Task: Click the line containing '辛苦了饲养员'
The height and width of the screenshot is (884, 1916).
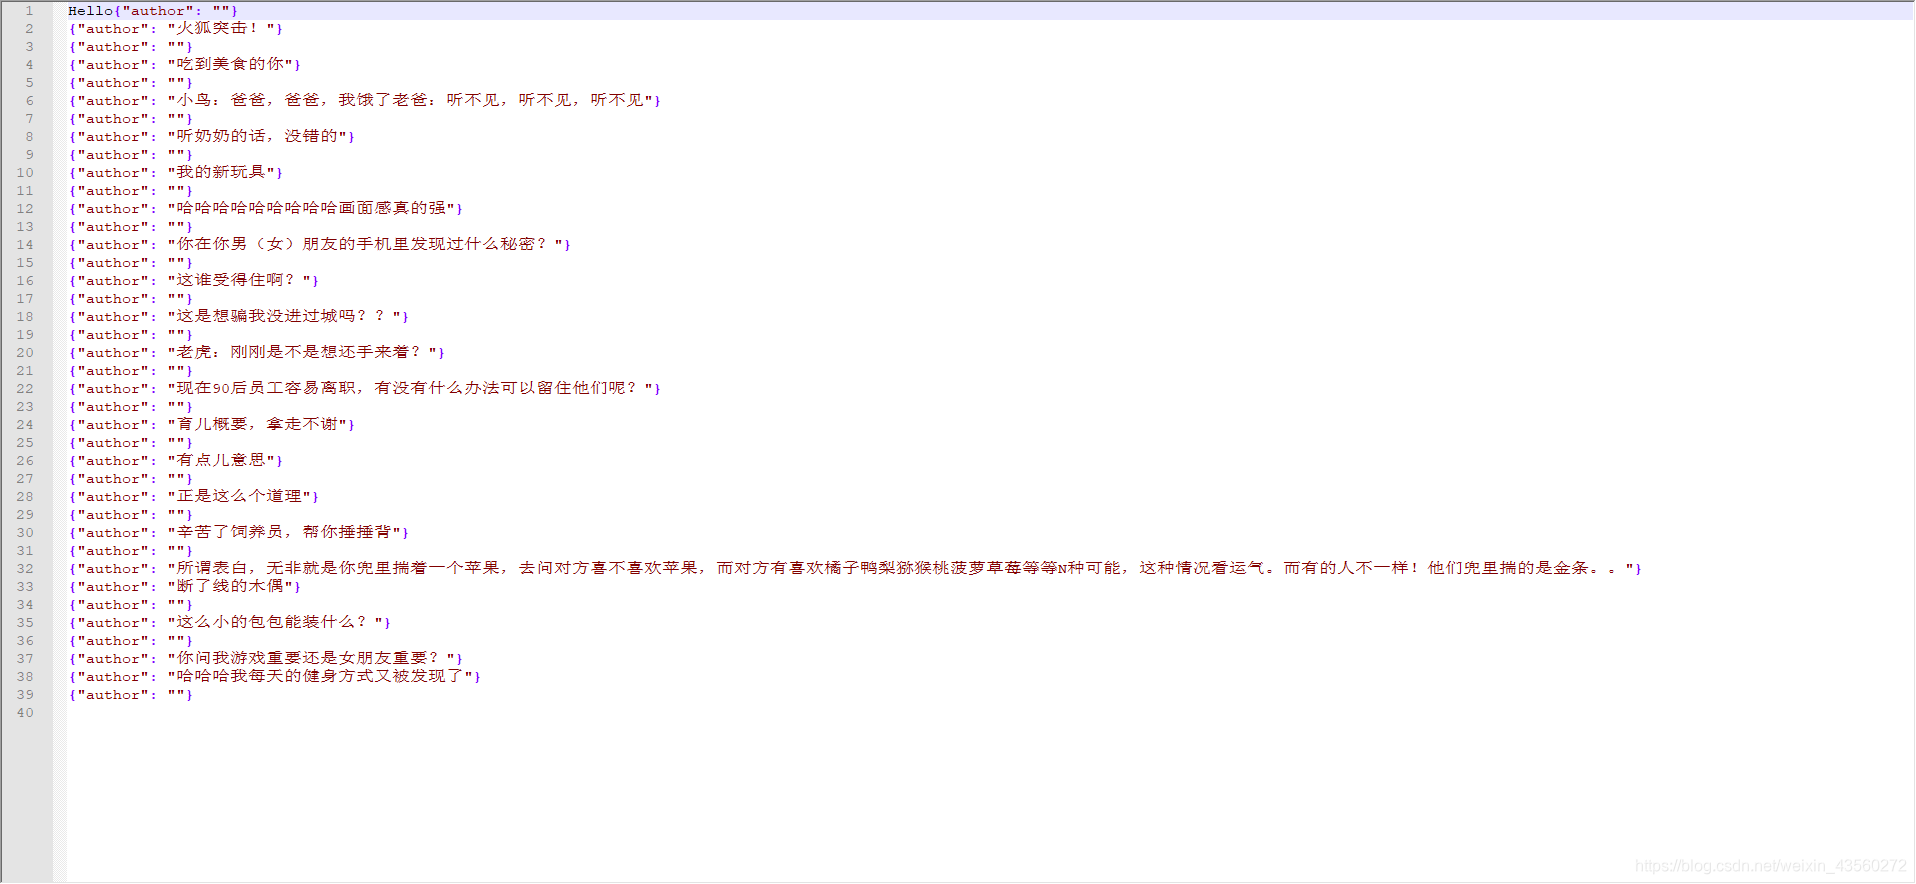Action: (239, 533)
